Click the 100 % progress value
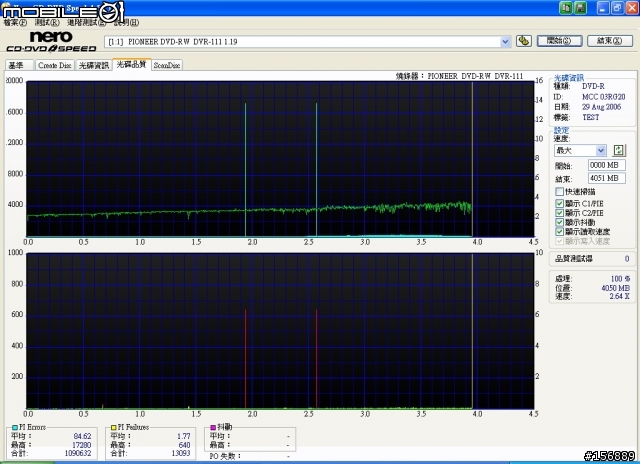The height and width of the screenshot is (464, 640). 620,279
